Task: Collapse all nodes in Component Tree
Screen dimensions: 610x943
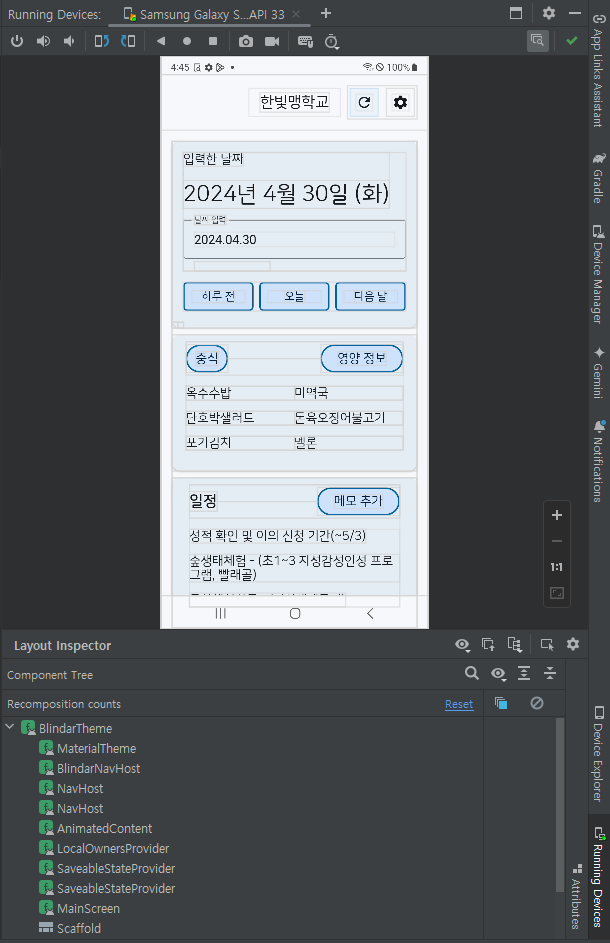Action: point(550,674)
